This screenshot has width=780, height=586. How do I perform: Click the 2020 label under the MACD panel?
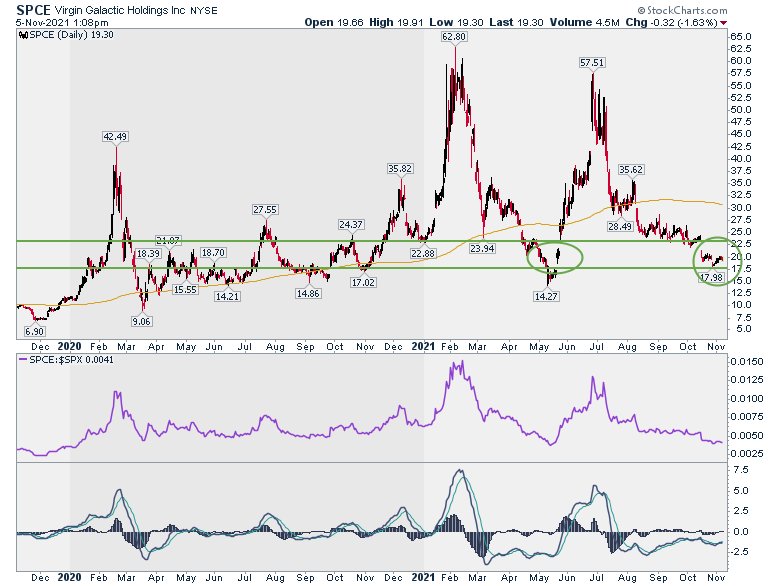(x=69, y=578)
